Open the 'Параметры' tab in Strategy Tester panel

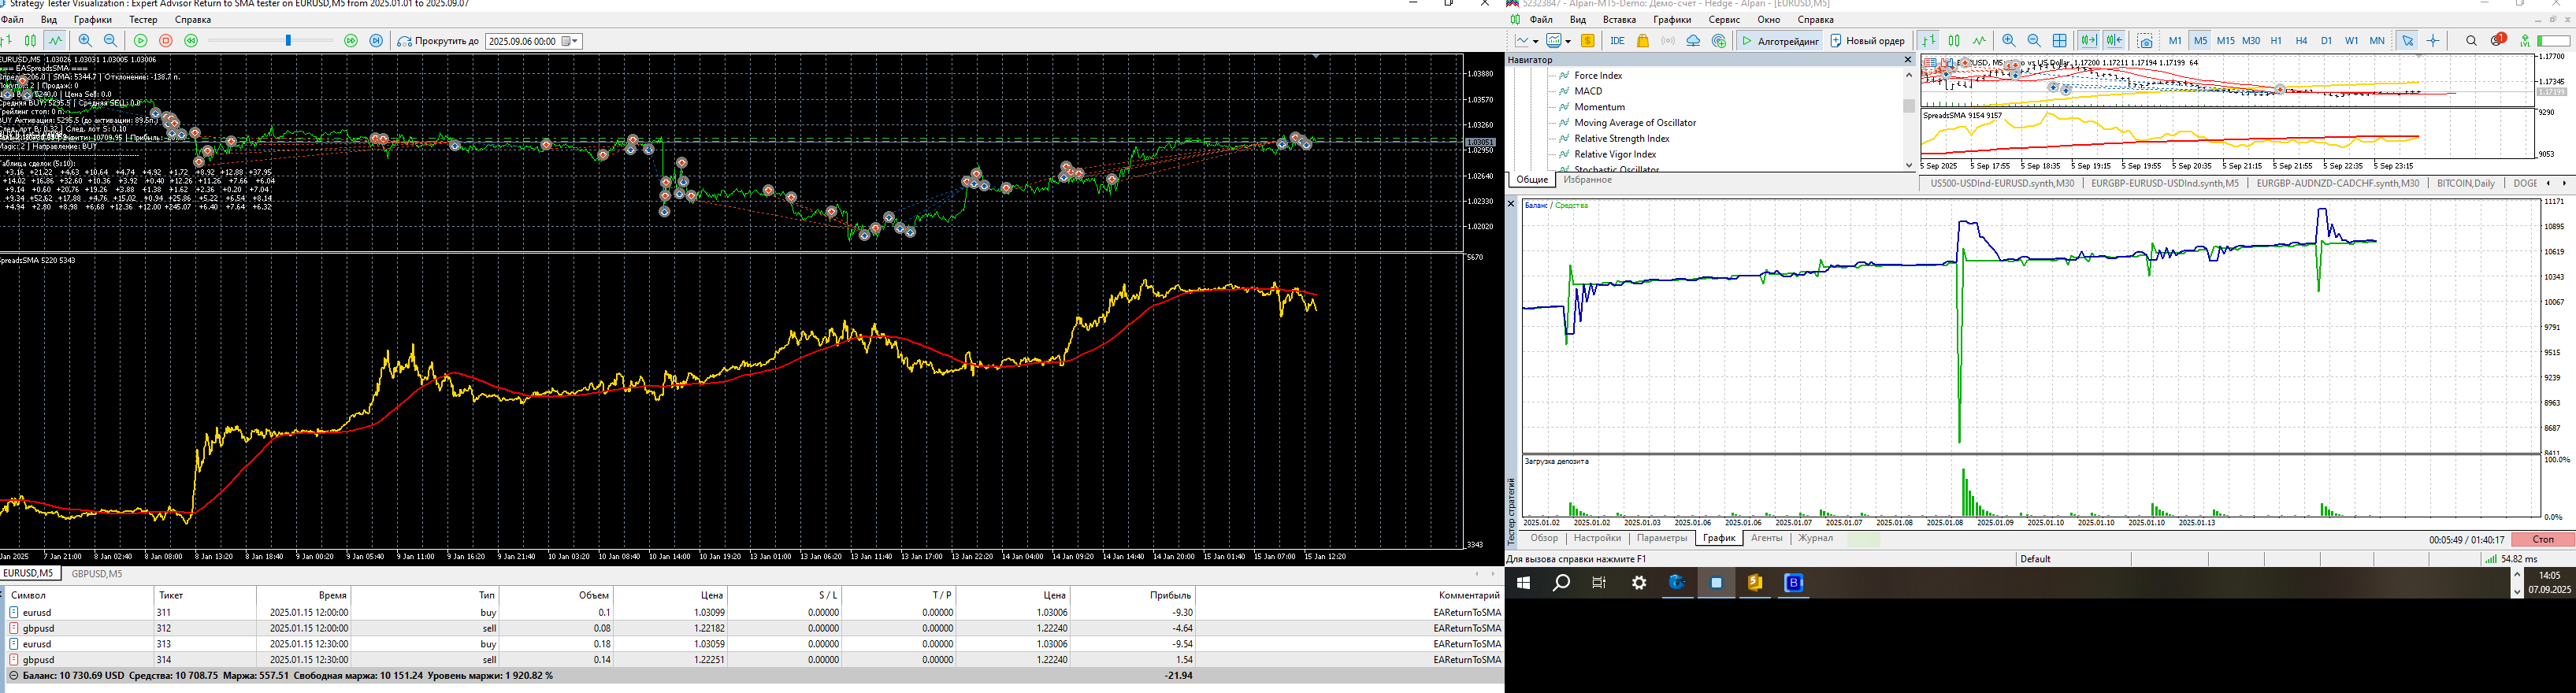point(1662,539)
